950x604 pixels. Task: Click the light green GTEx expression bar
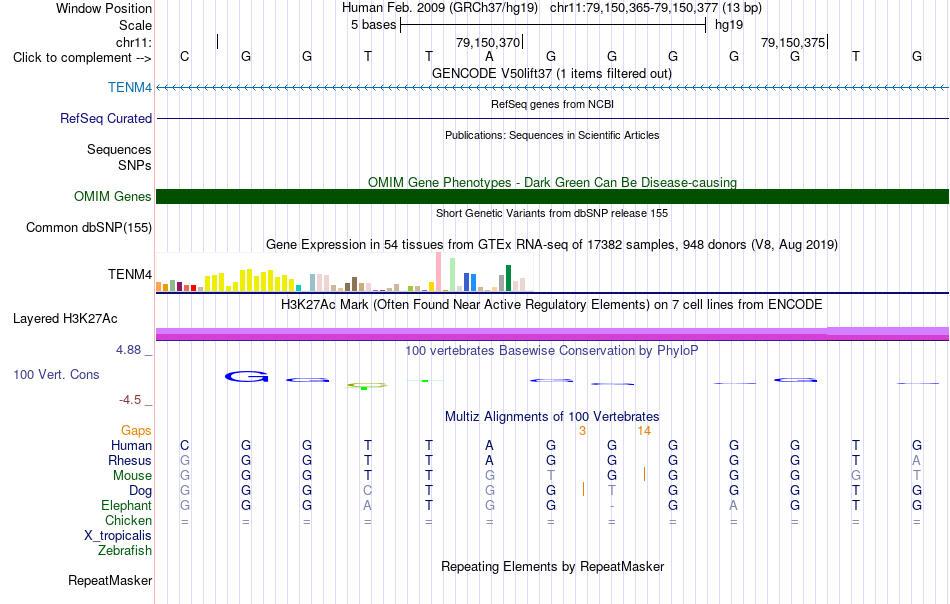[452, 274]
